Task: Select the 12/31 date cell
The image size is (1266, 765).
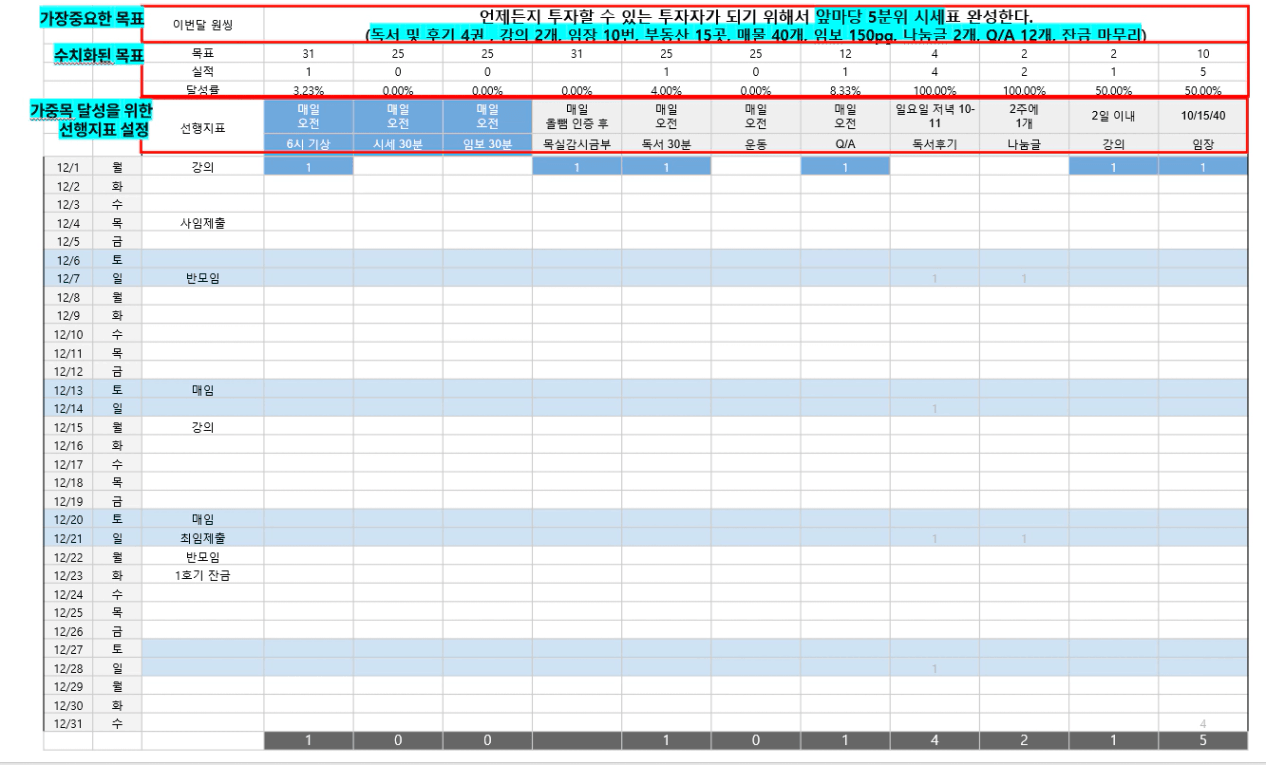Action: click(x=68, y=723)
